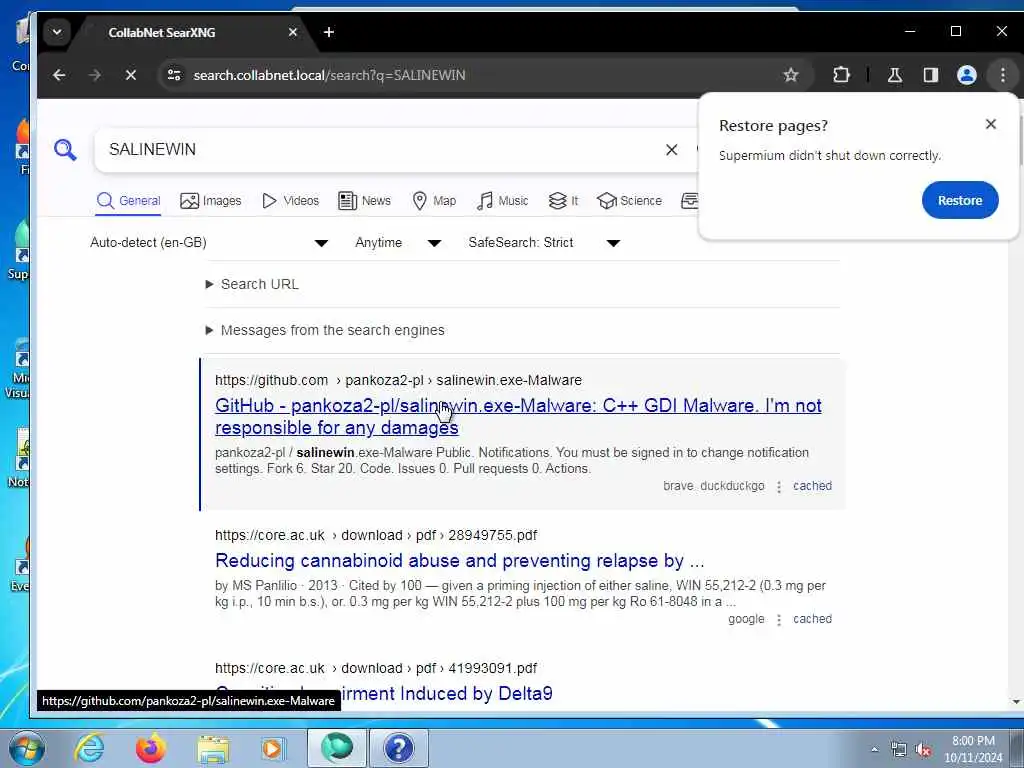This screenshot has height=768, width=1024.
Task: Open Delta9 impairment result link
Action: coord(383,694)
